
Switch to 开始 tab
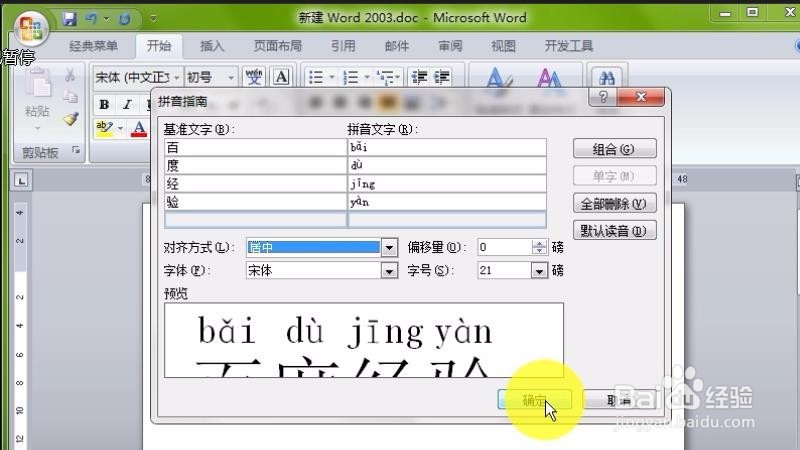[159, 46]
